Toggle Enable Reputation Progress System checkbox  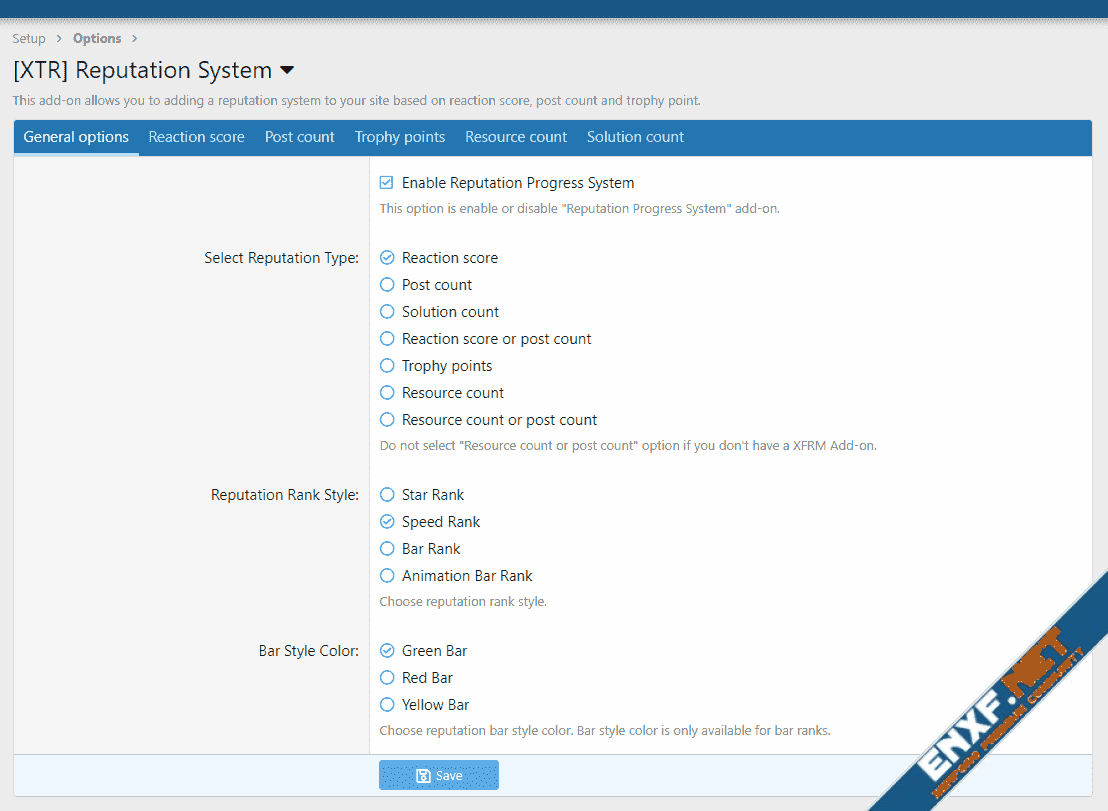[387, 183]
